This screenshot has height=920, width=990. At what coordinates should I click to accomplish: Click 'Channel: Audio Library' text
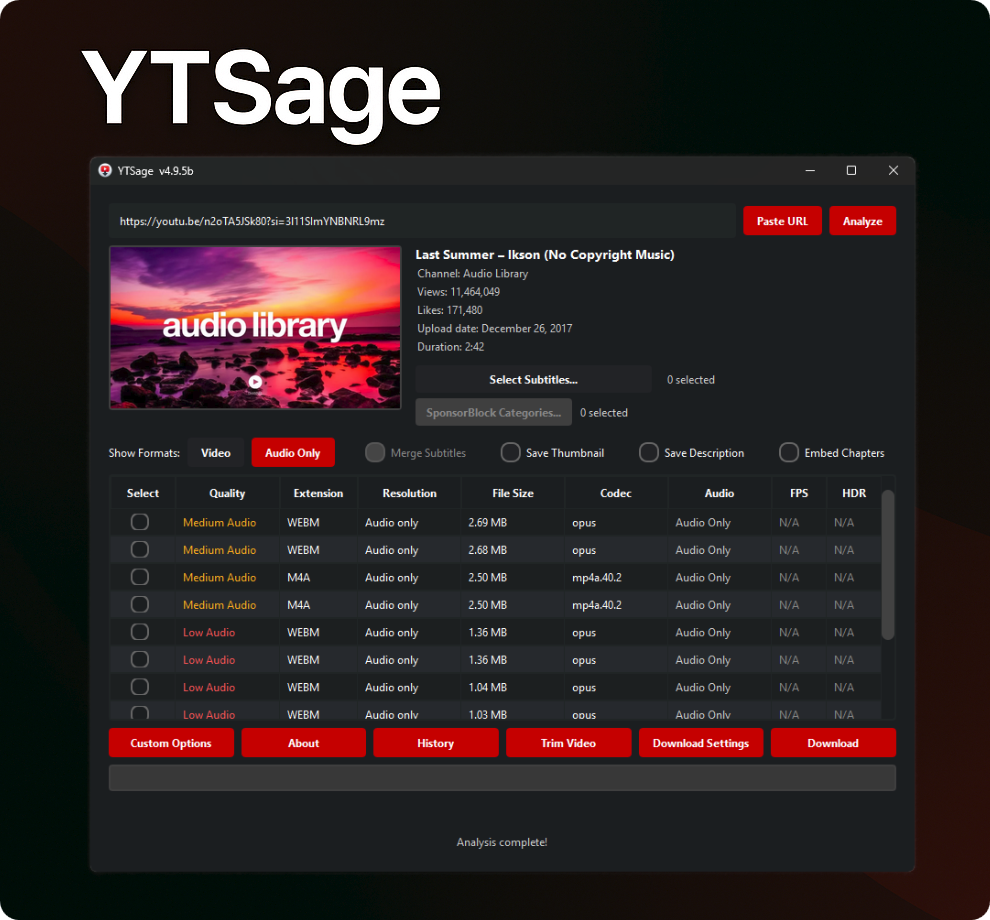click(472, 273)
